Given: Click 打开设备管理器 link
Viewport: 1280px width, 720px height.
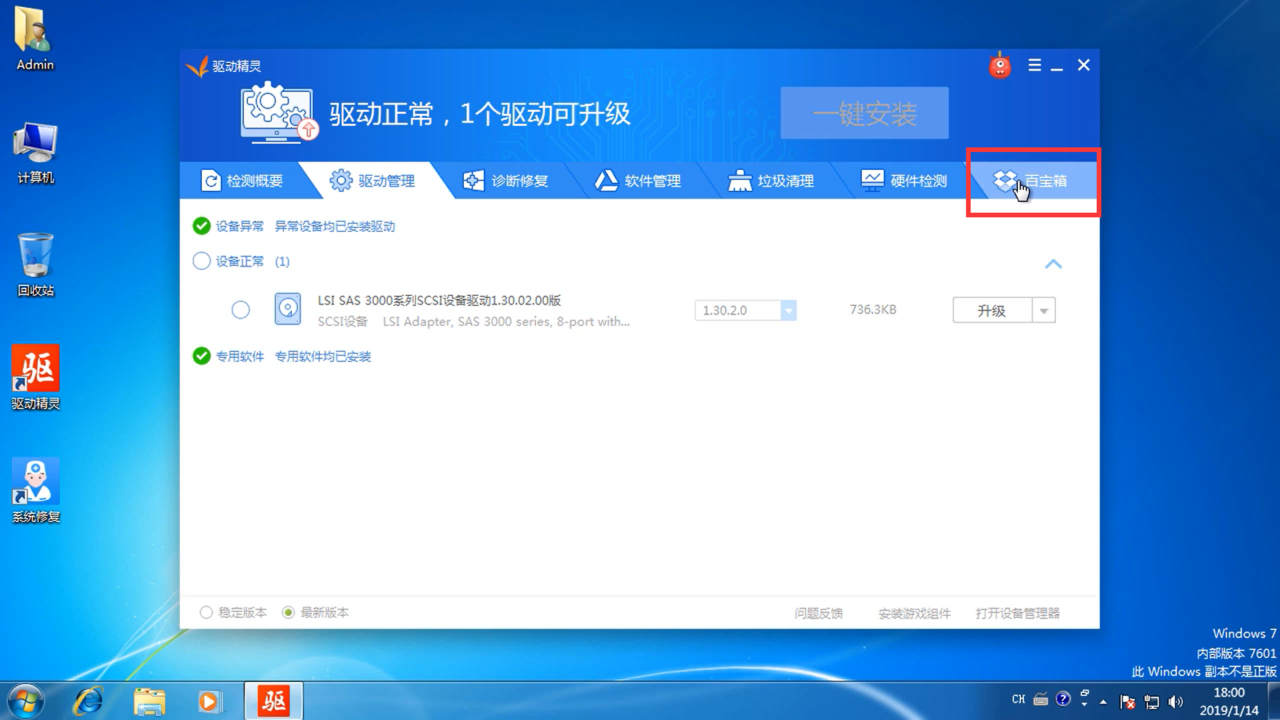Looking at the screenshot, I should (x=1018, y=613).
